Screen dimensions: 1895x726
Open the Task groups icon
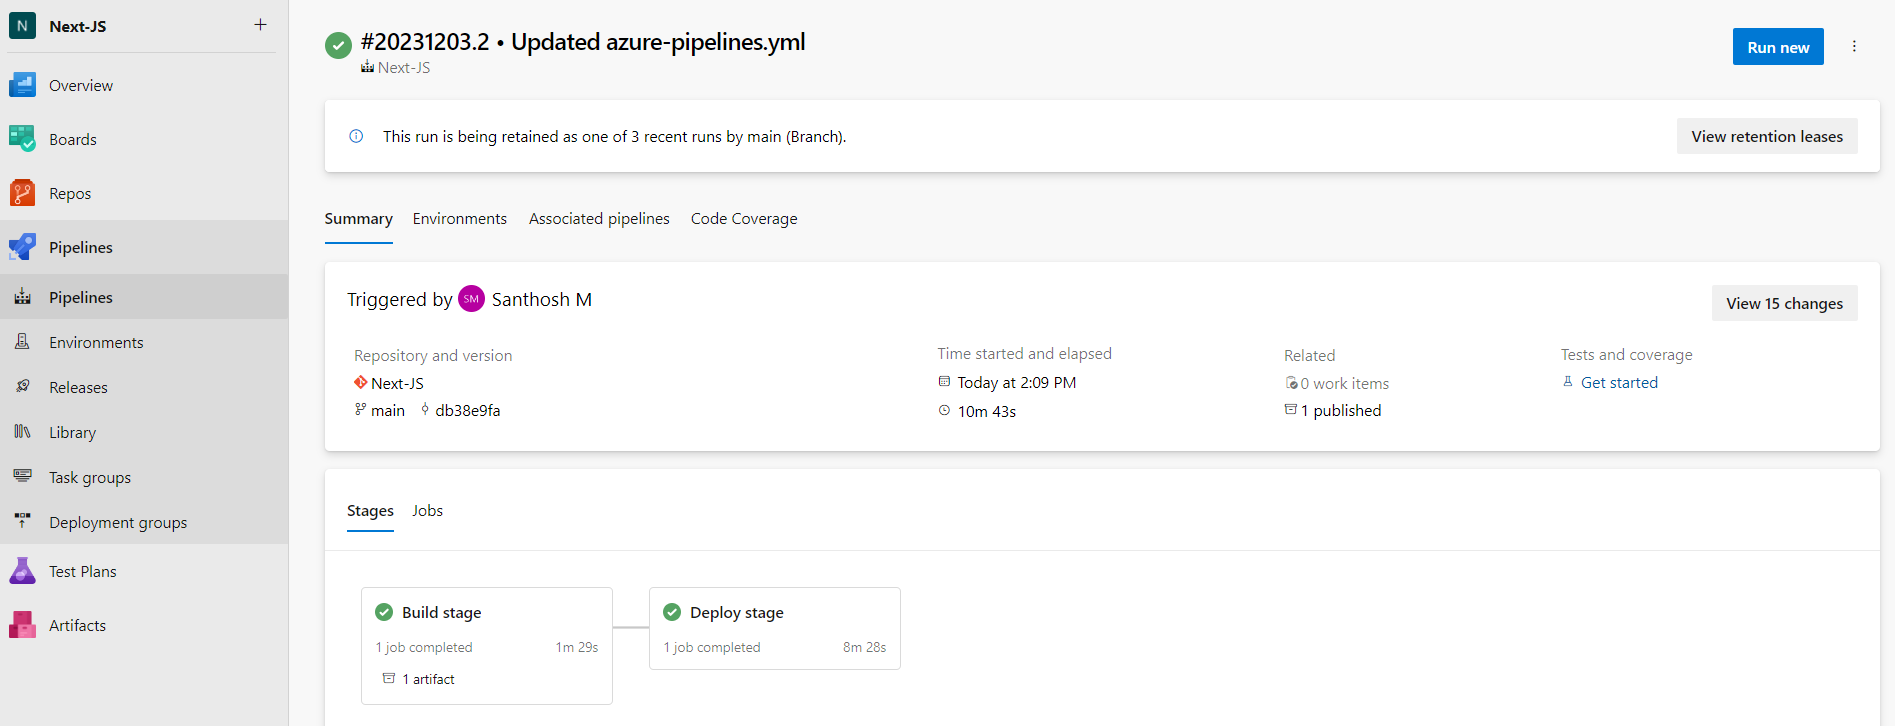[22, 477]
